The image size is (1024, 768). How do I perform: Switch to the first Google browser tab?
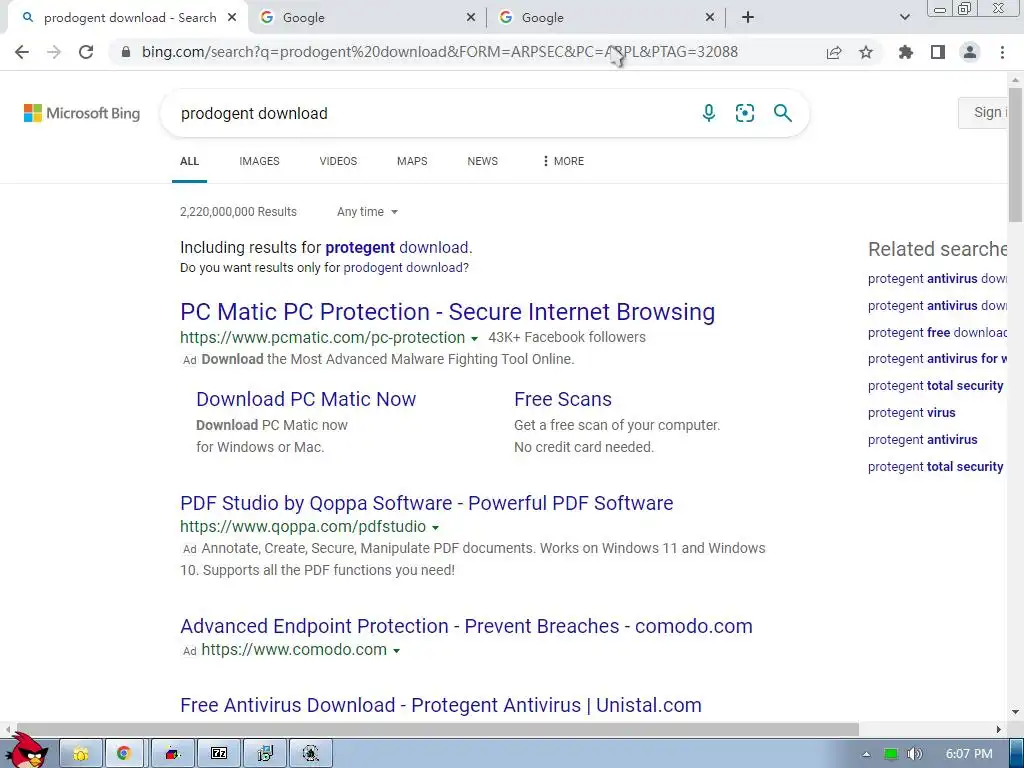(359, 18)
